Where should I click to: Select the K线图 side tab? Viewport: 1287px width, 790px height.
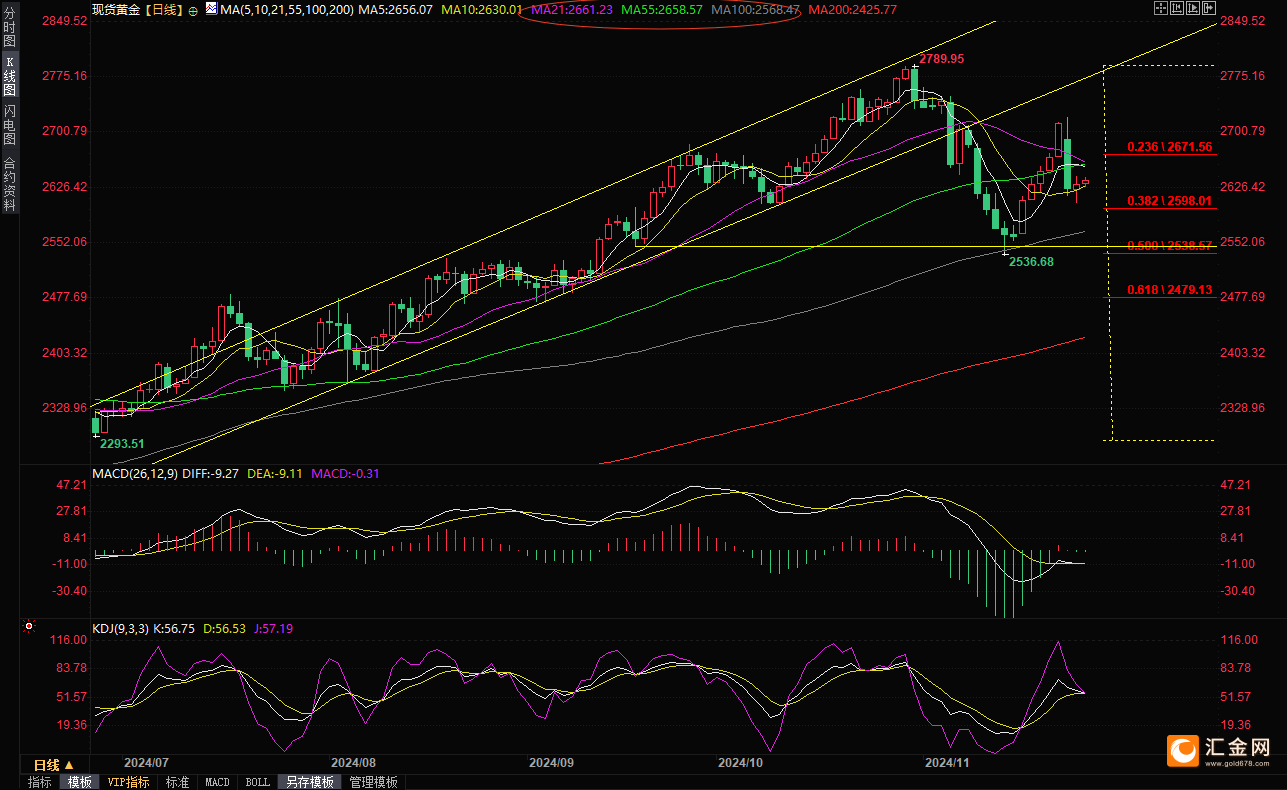pyautogui.click(x=9, y=76)
